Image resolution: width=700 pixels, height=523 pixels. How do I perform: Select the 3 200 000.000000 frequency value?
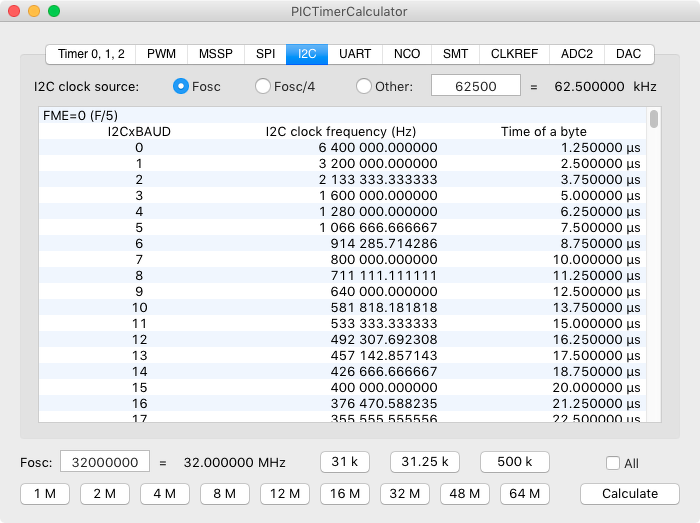pos(378,164)
